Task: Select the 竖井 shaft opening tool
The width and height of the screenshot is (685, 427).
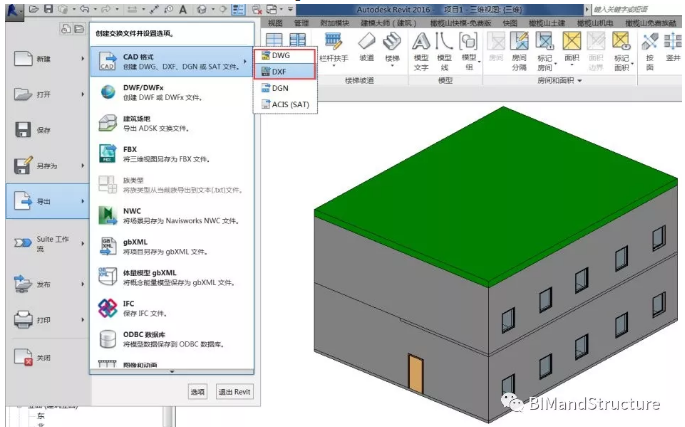Action: [673, 47]
